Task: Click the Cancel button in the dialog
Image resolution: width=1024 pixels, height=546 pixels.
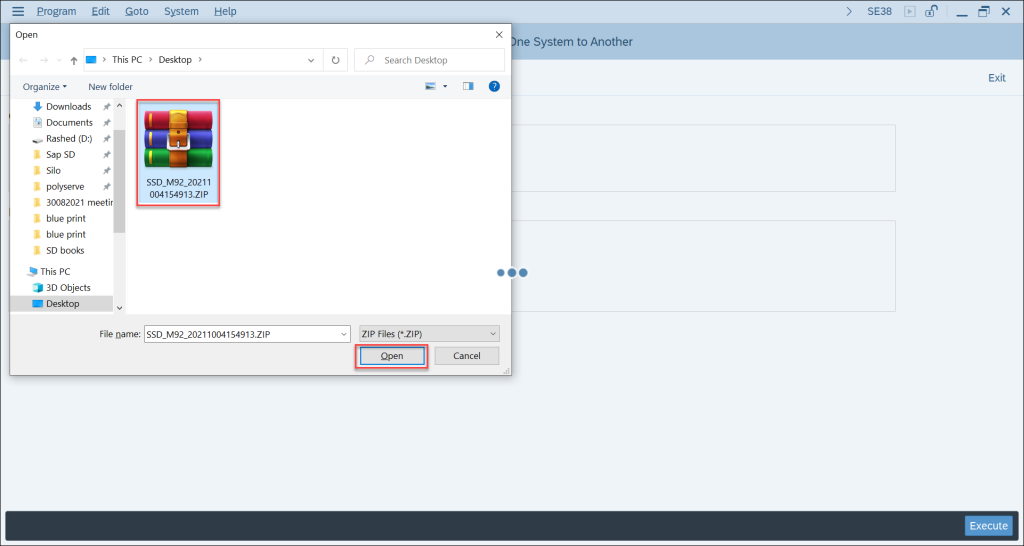Action: coord(467,356)
